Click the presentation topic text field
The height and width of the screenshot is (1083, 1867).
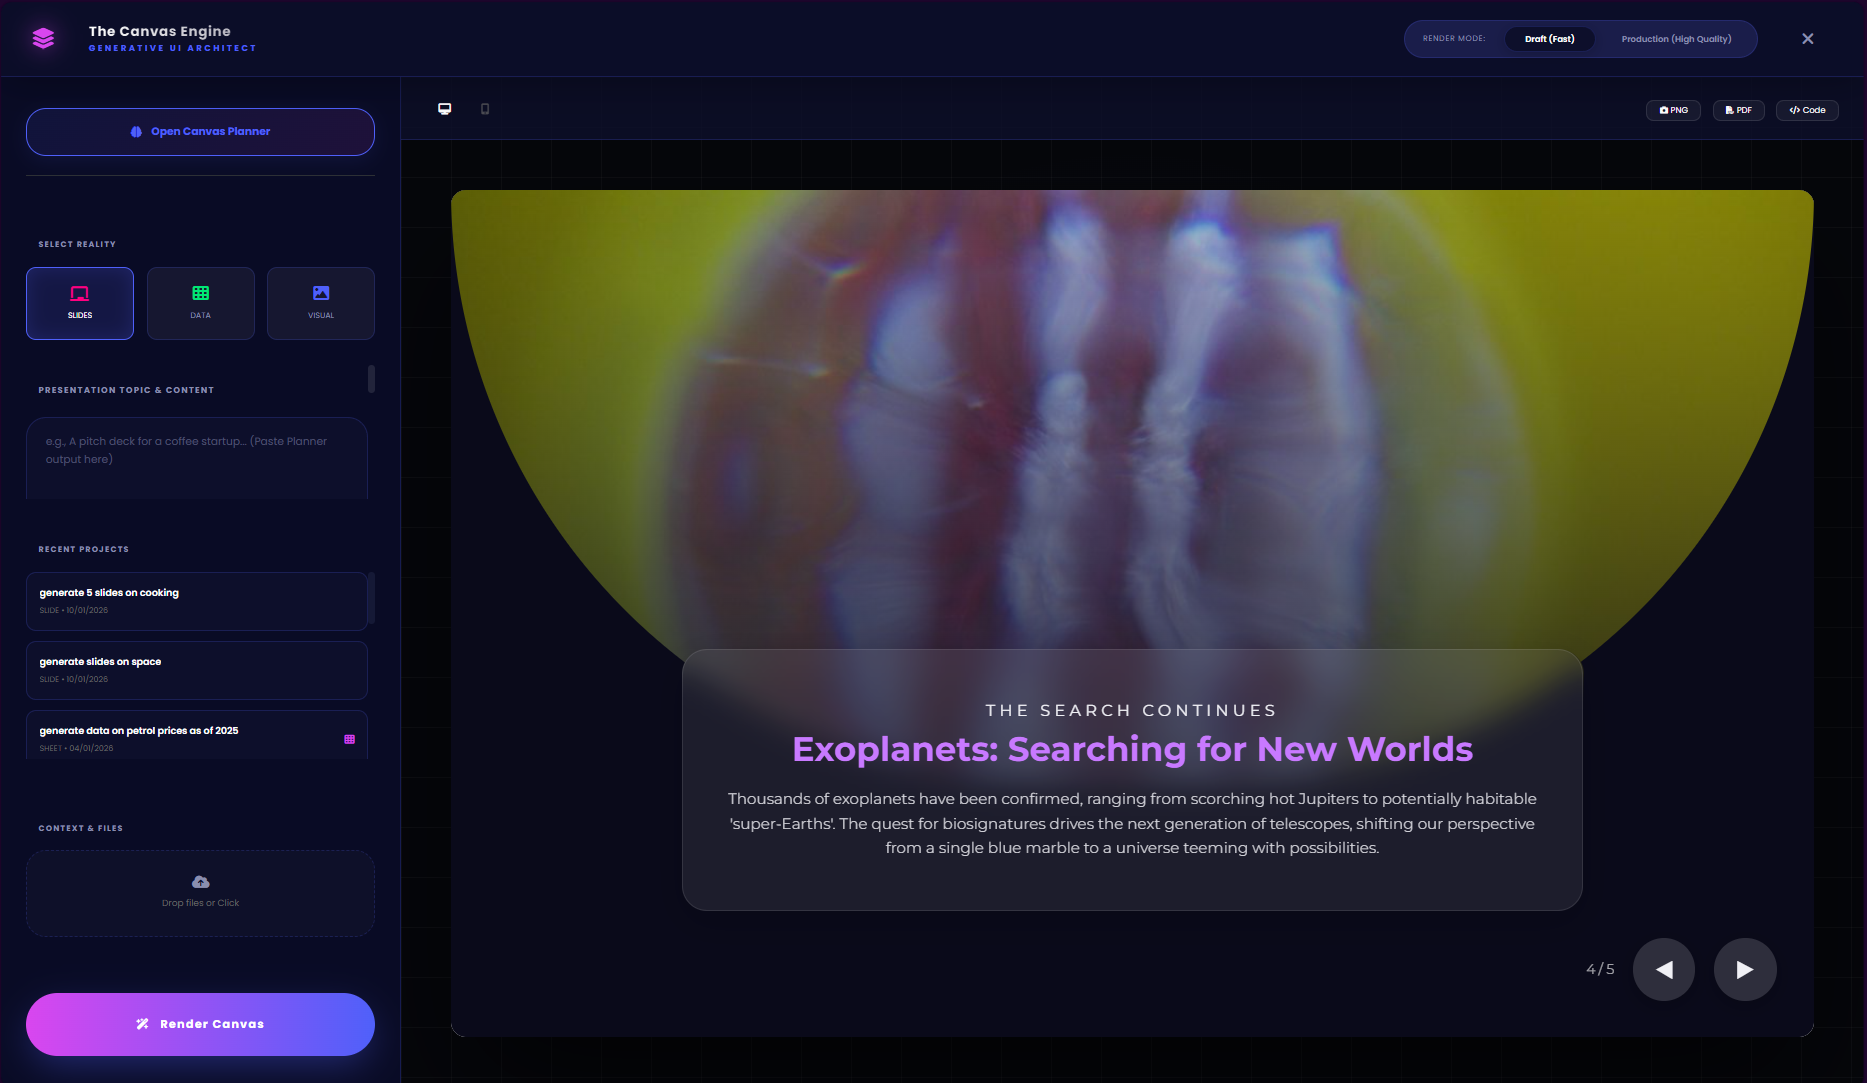196,457
